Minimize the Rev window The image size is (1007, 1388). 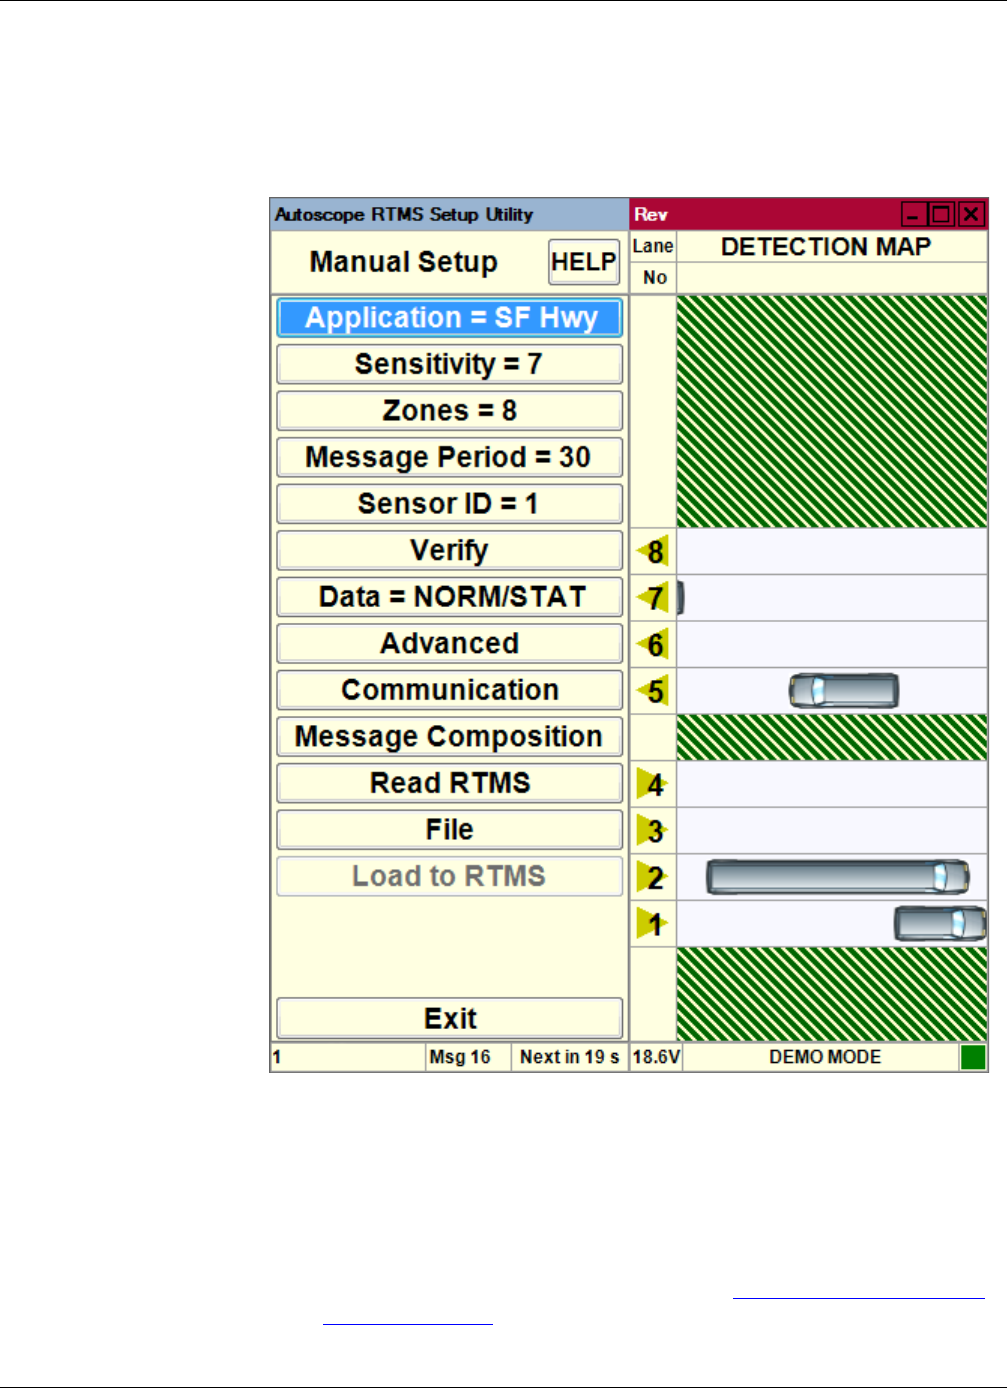click(x=913, y=214)
